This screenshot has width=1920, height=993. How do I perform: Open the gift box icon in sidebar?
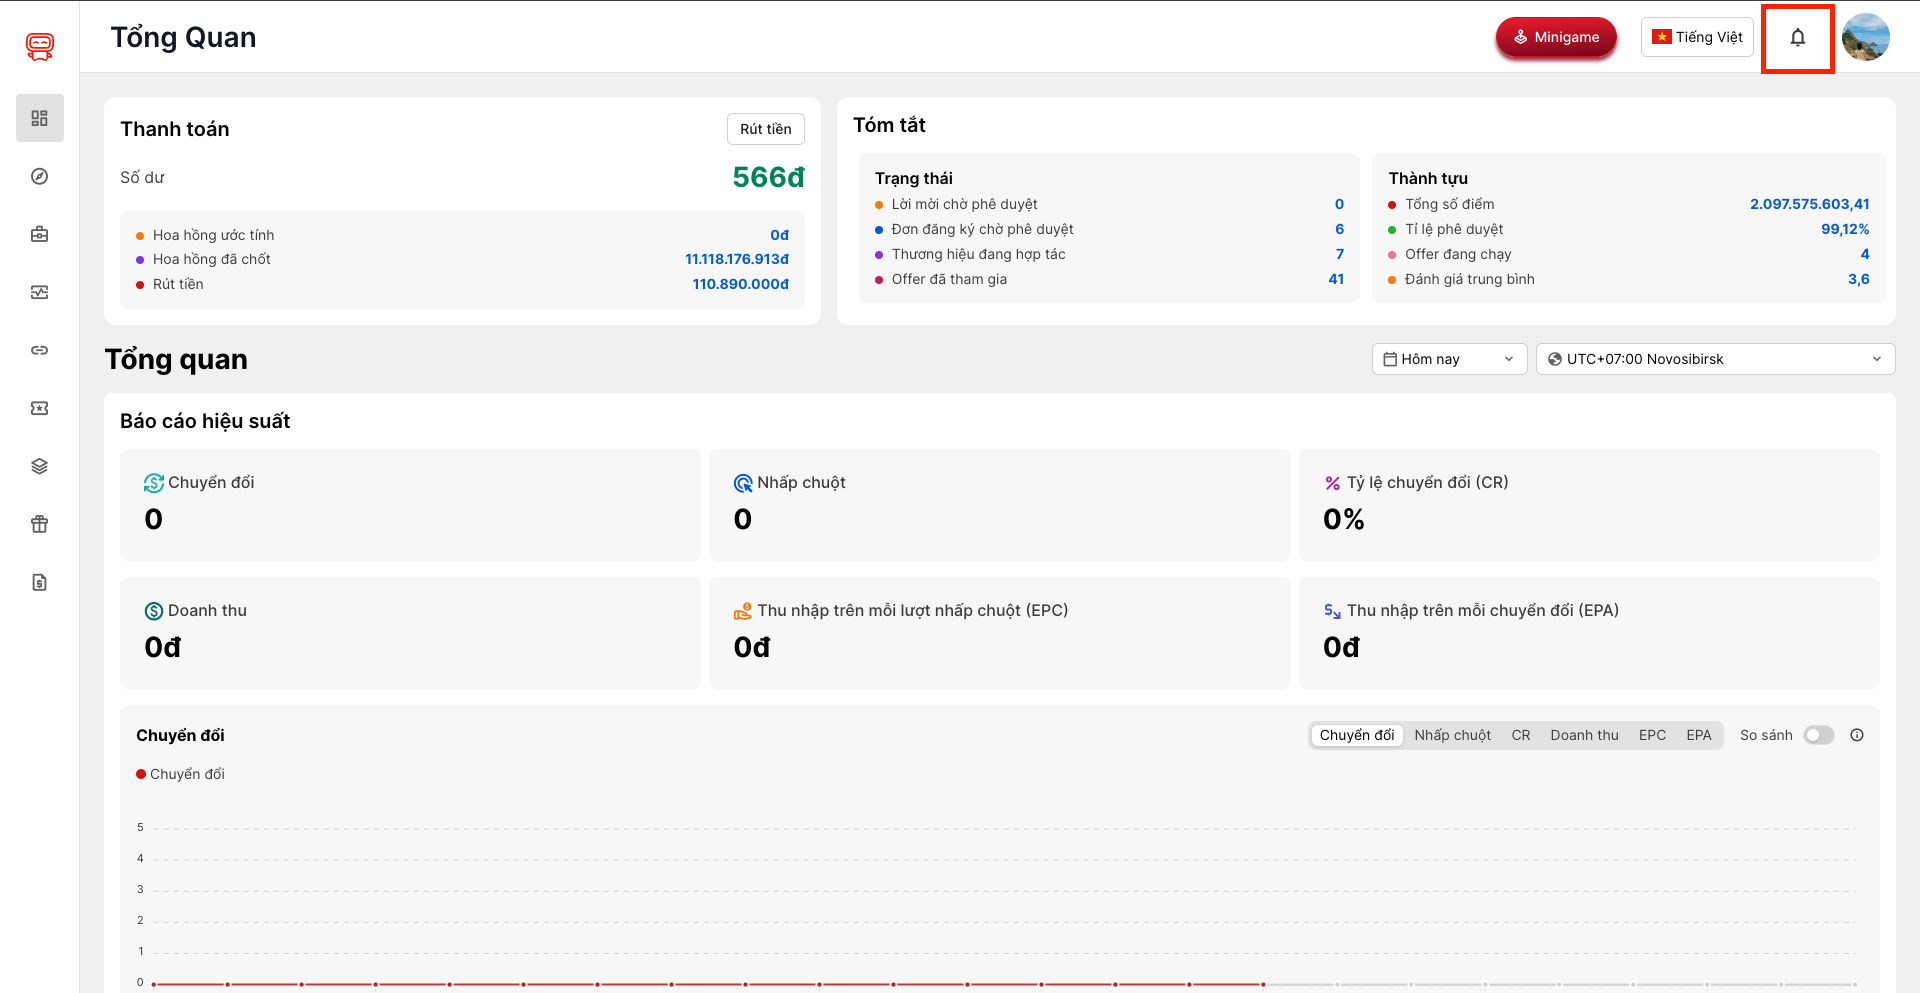(40, 524)
